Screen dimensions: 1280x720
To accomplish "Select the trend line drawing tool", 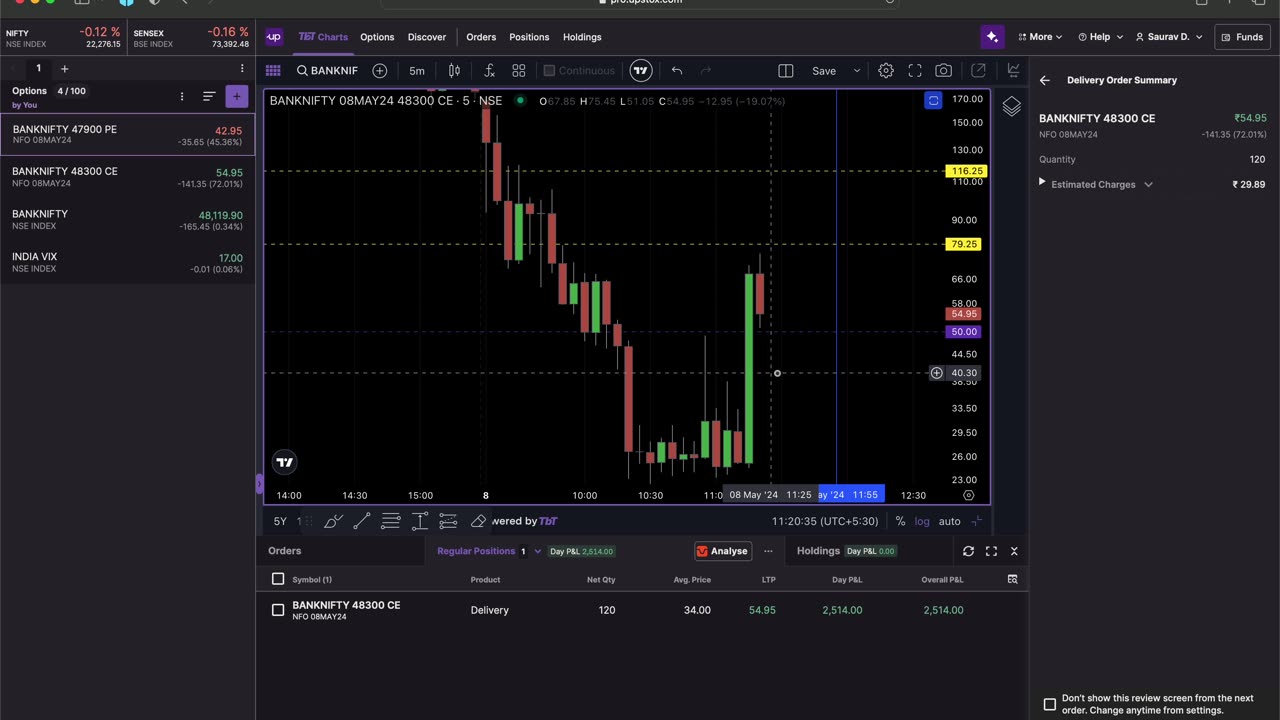I will [x=362, y=521].
